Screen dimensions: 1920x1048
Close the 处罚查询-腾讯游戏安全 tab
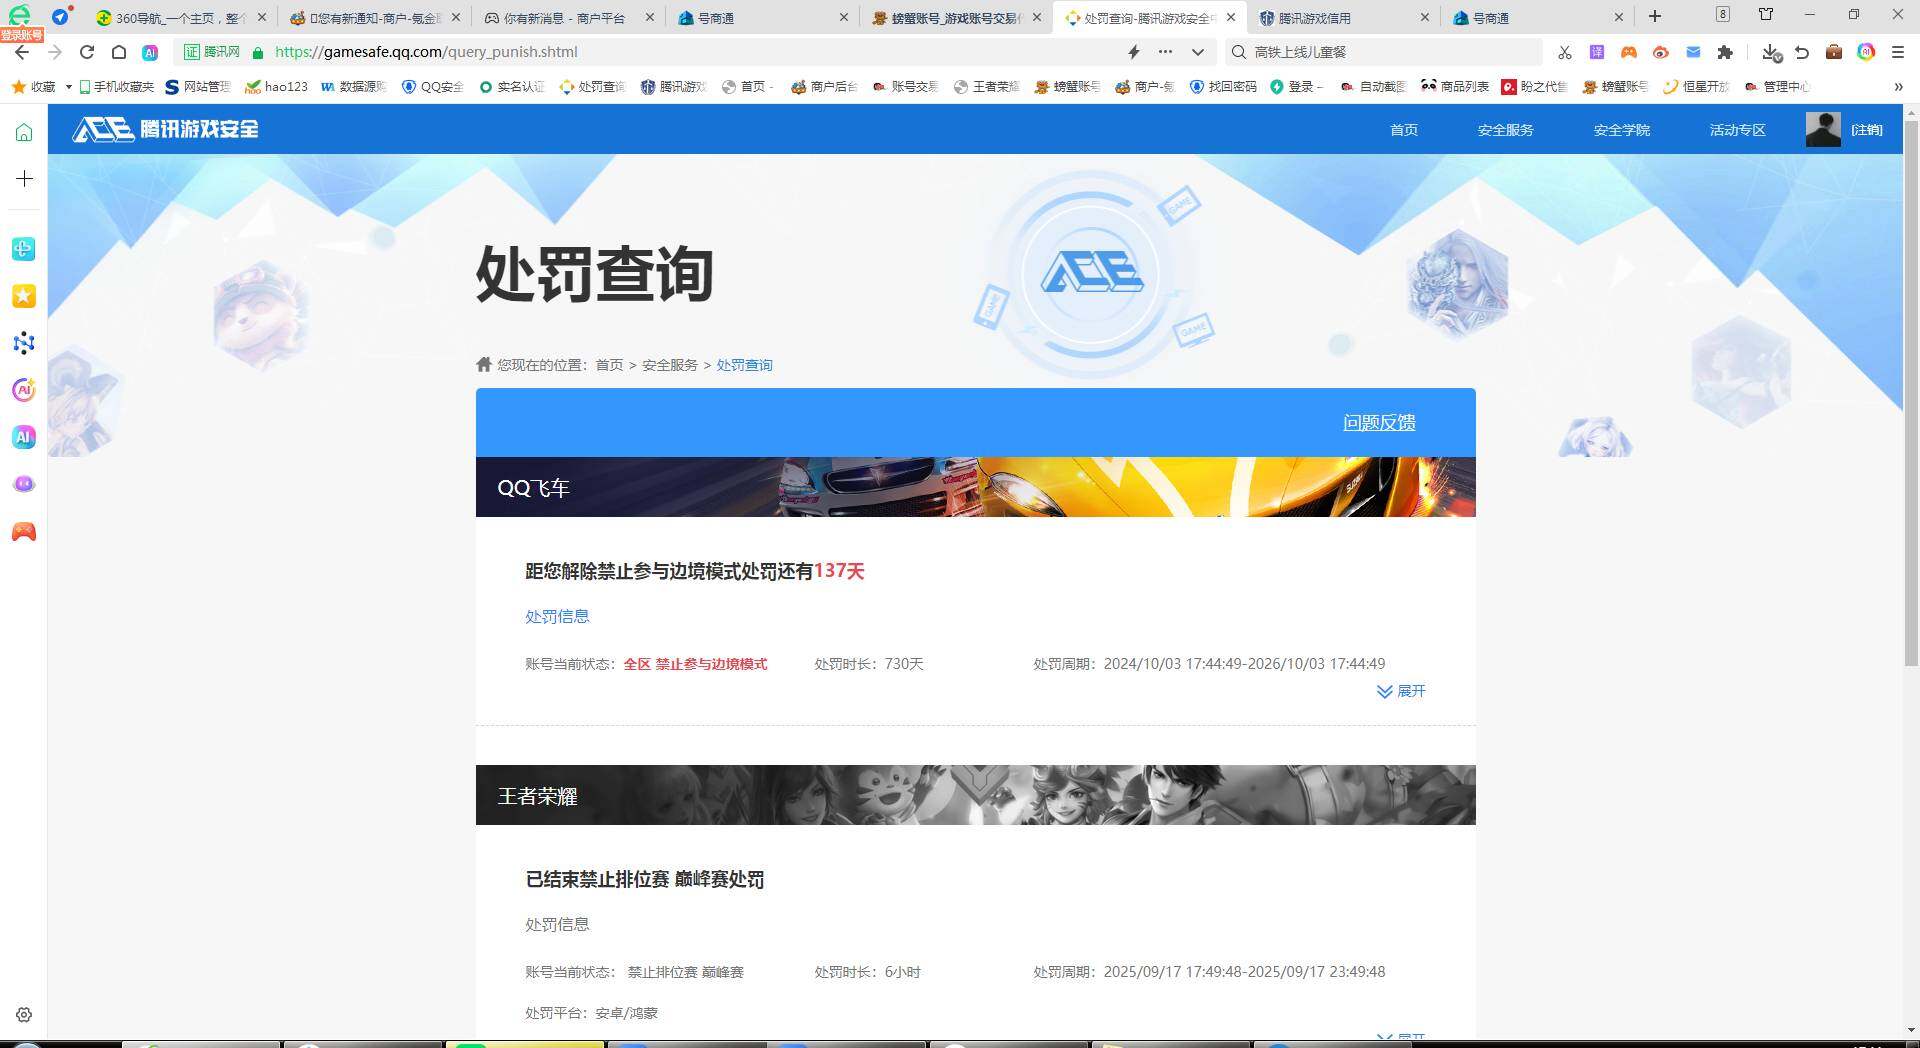(x=1231, y=17)
